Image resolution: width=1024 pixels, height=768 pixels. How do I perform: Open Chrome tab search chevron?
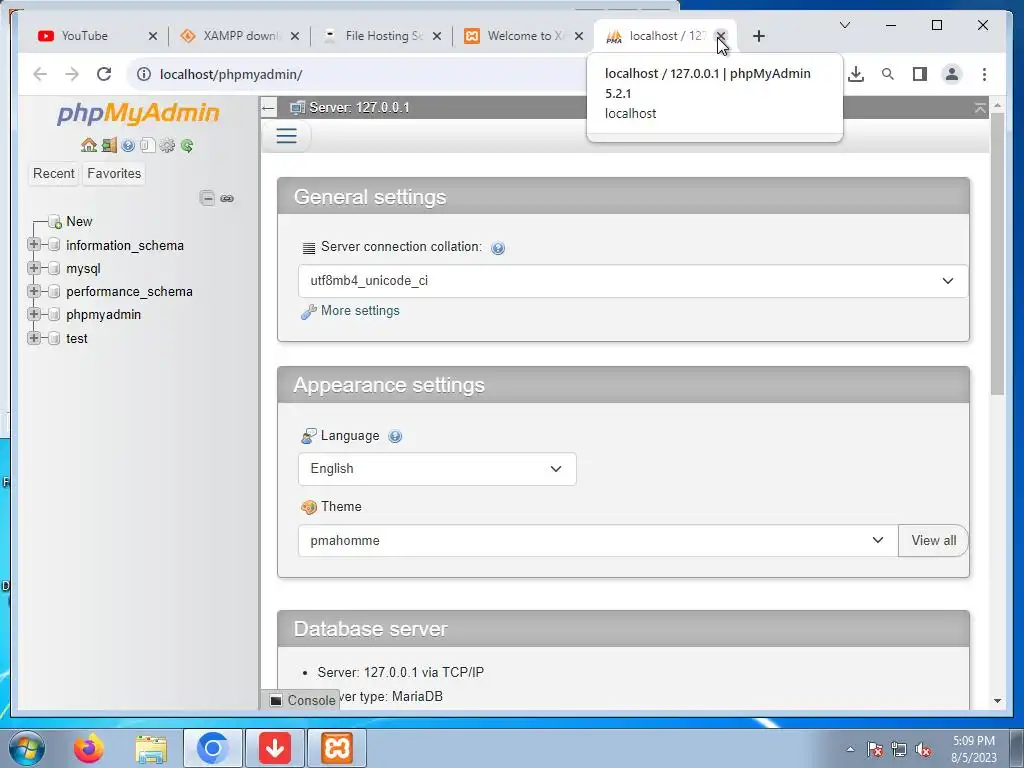844,25
